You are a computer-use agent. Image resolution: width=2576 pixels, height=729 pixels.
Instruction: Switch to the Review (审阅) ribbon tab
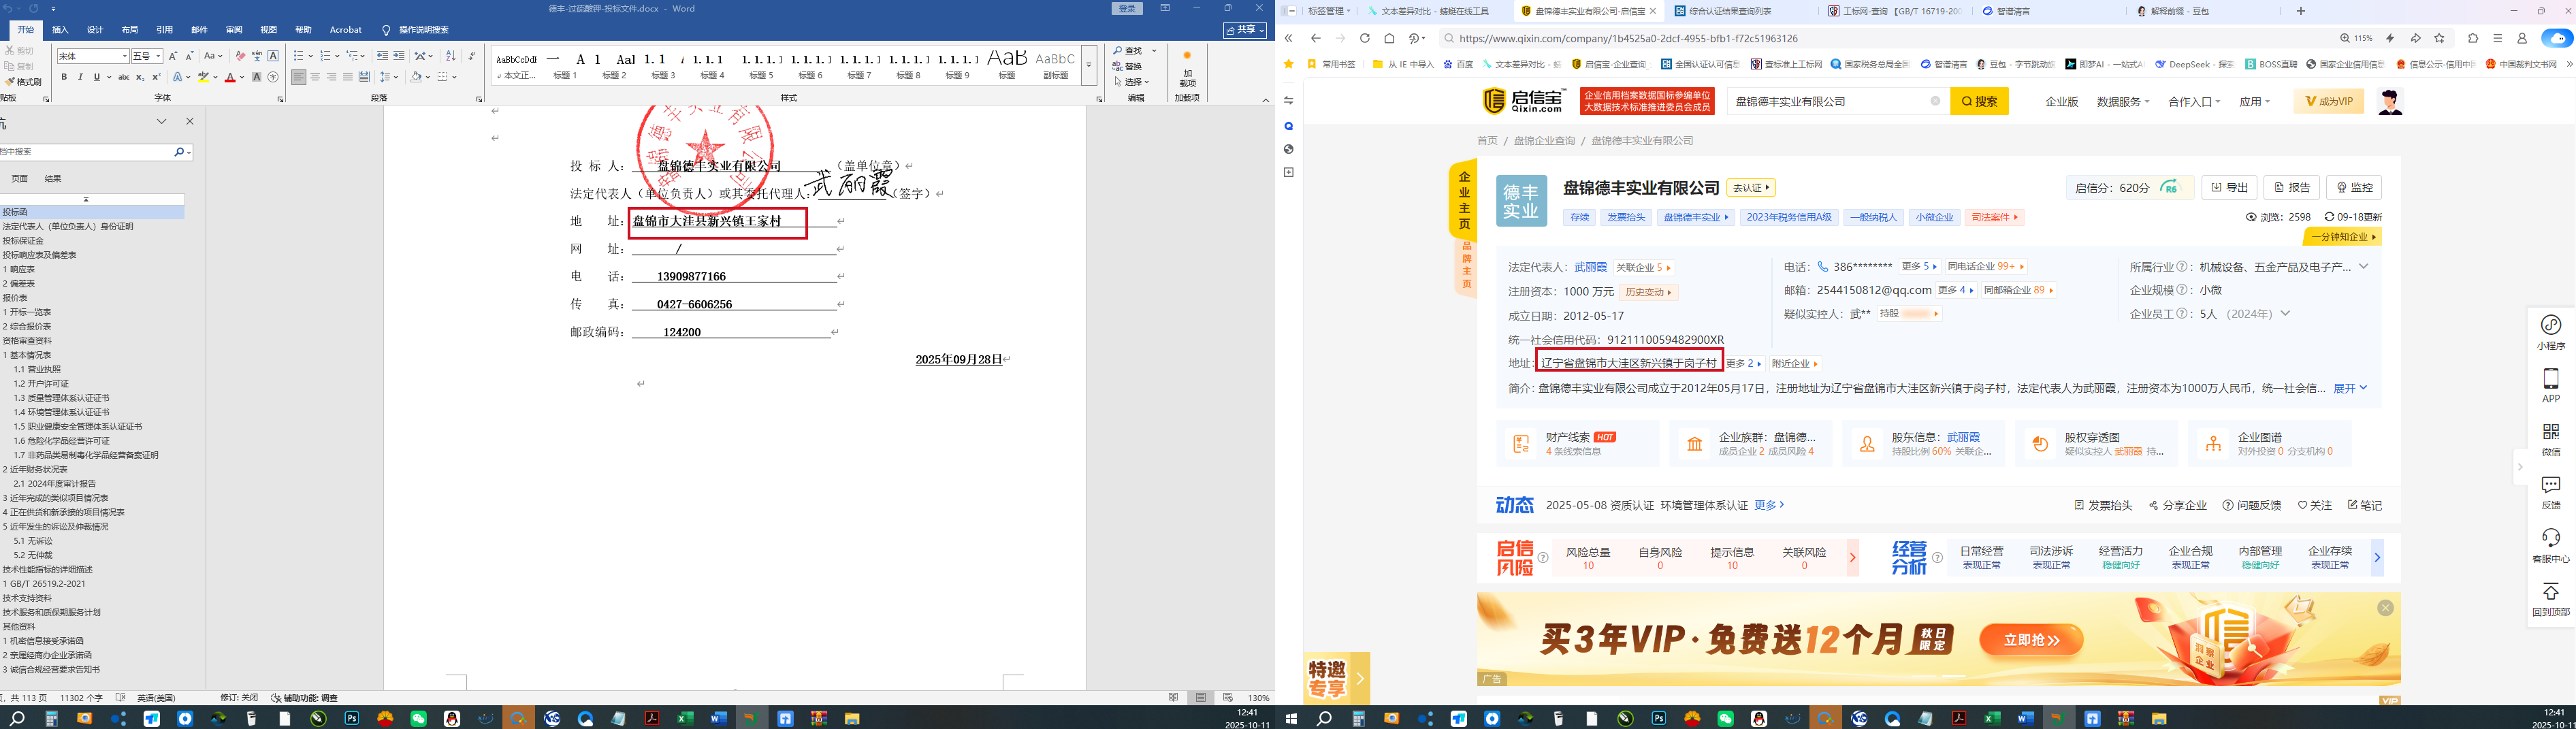tap(234, 30)
